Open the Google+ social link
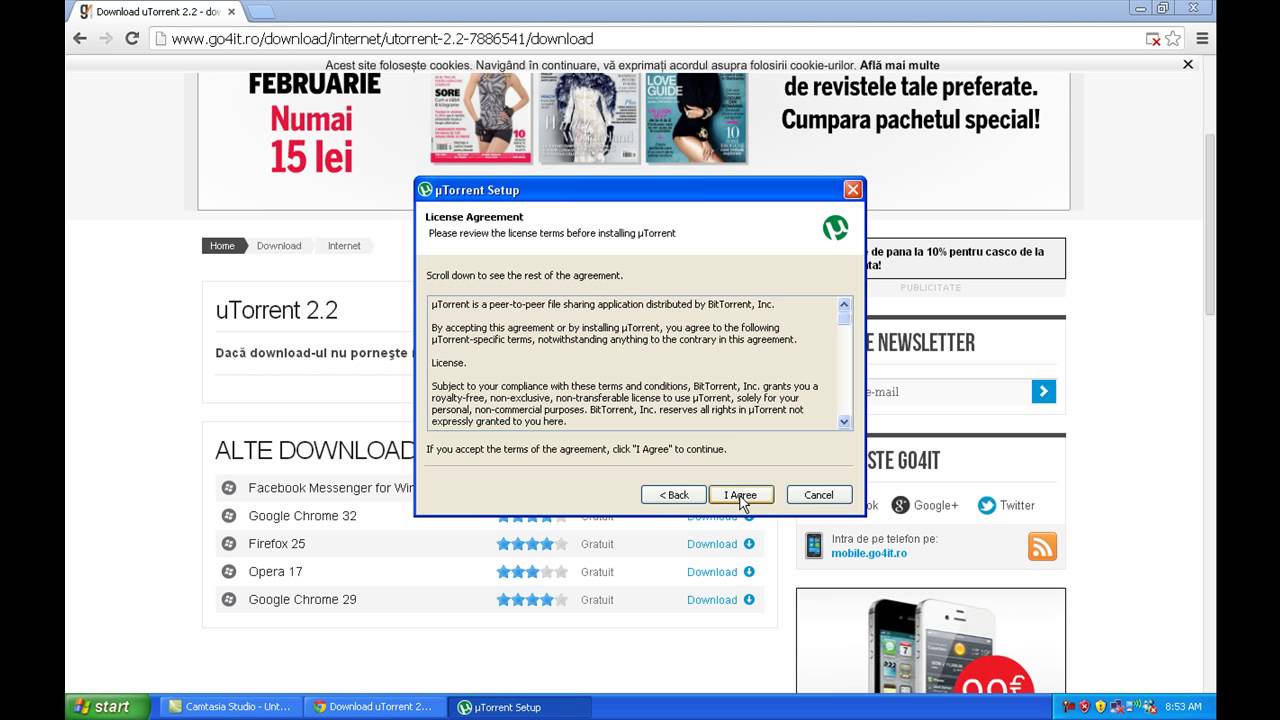Screen dimensions: 1280x720 925,506
